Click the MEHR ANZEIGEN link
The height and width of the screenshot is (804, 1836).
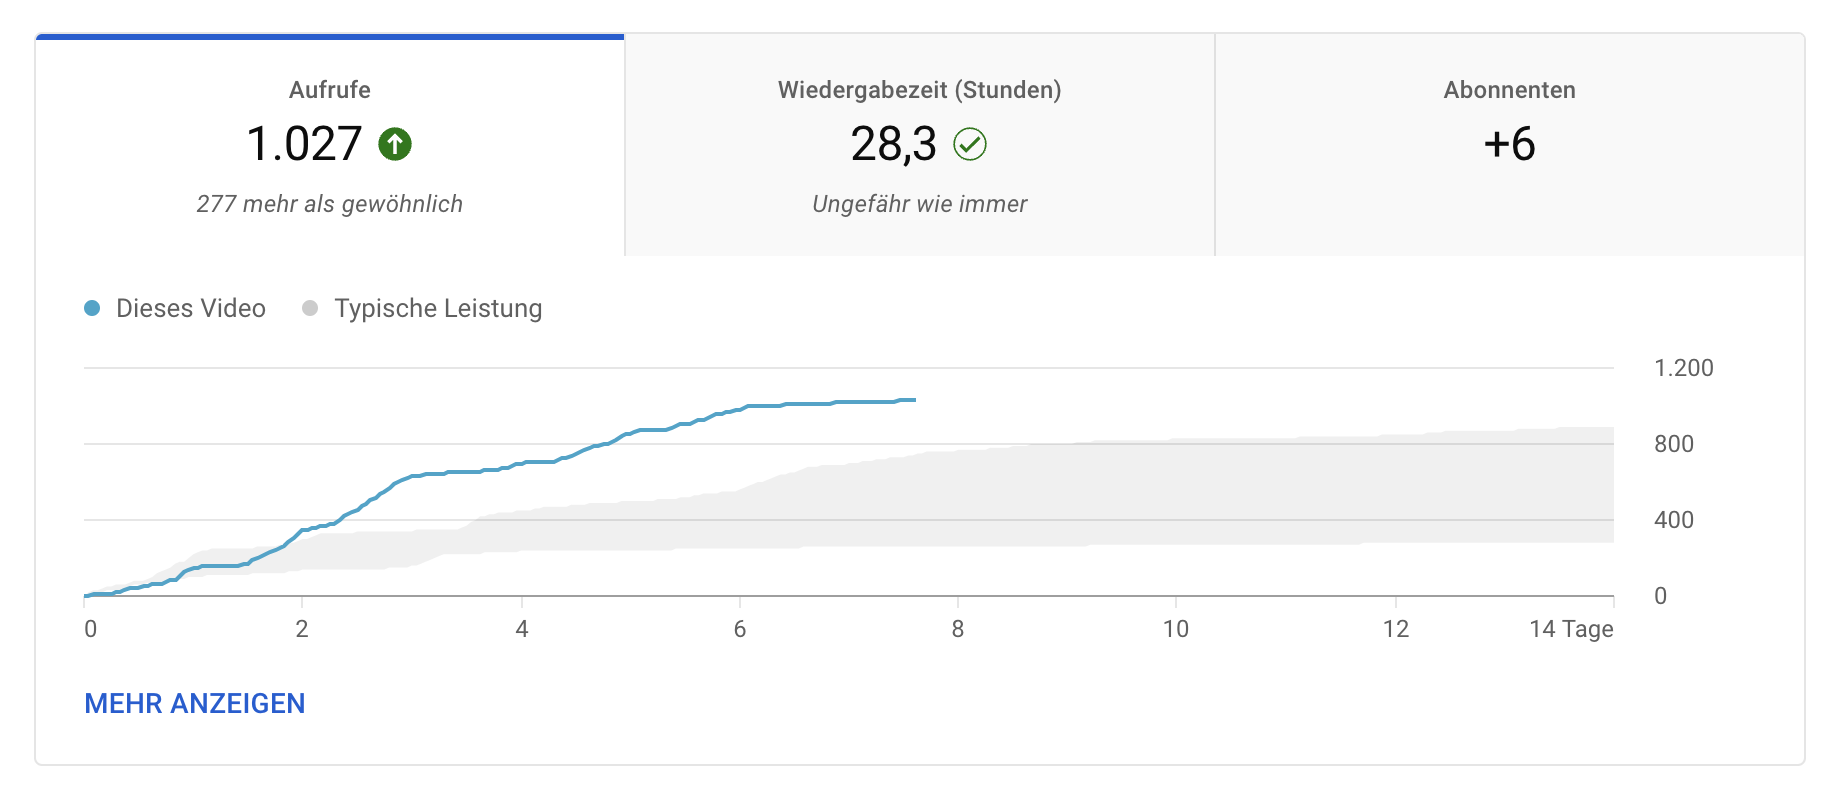[x=195, y=703]
